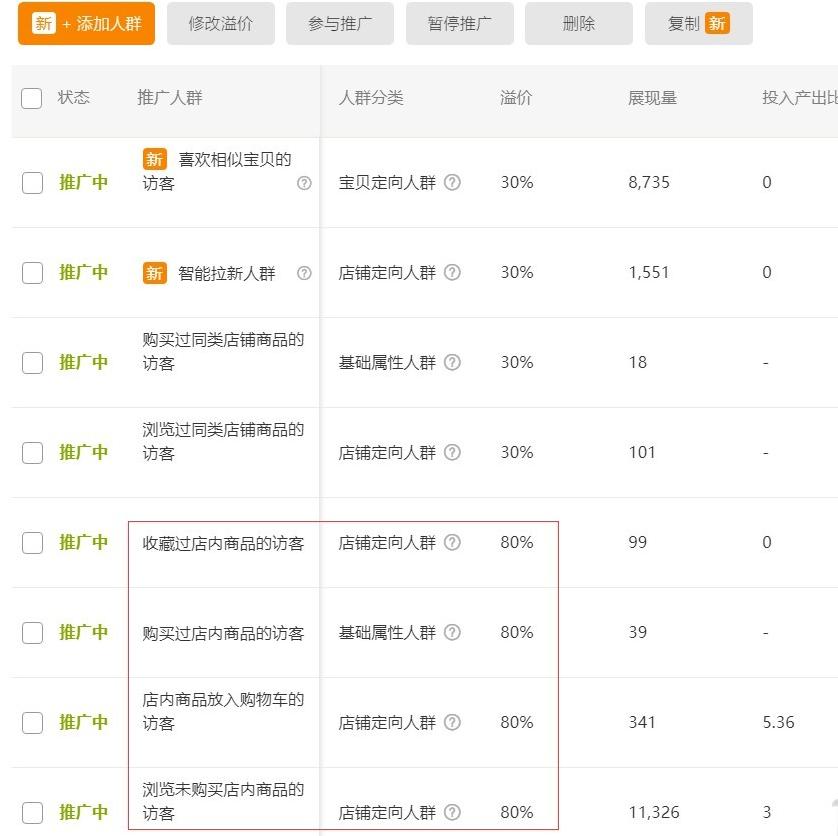838x836 pixels.
Task: Click the 新 badge on the 复制 button
Action: tap(718, 23)
